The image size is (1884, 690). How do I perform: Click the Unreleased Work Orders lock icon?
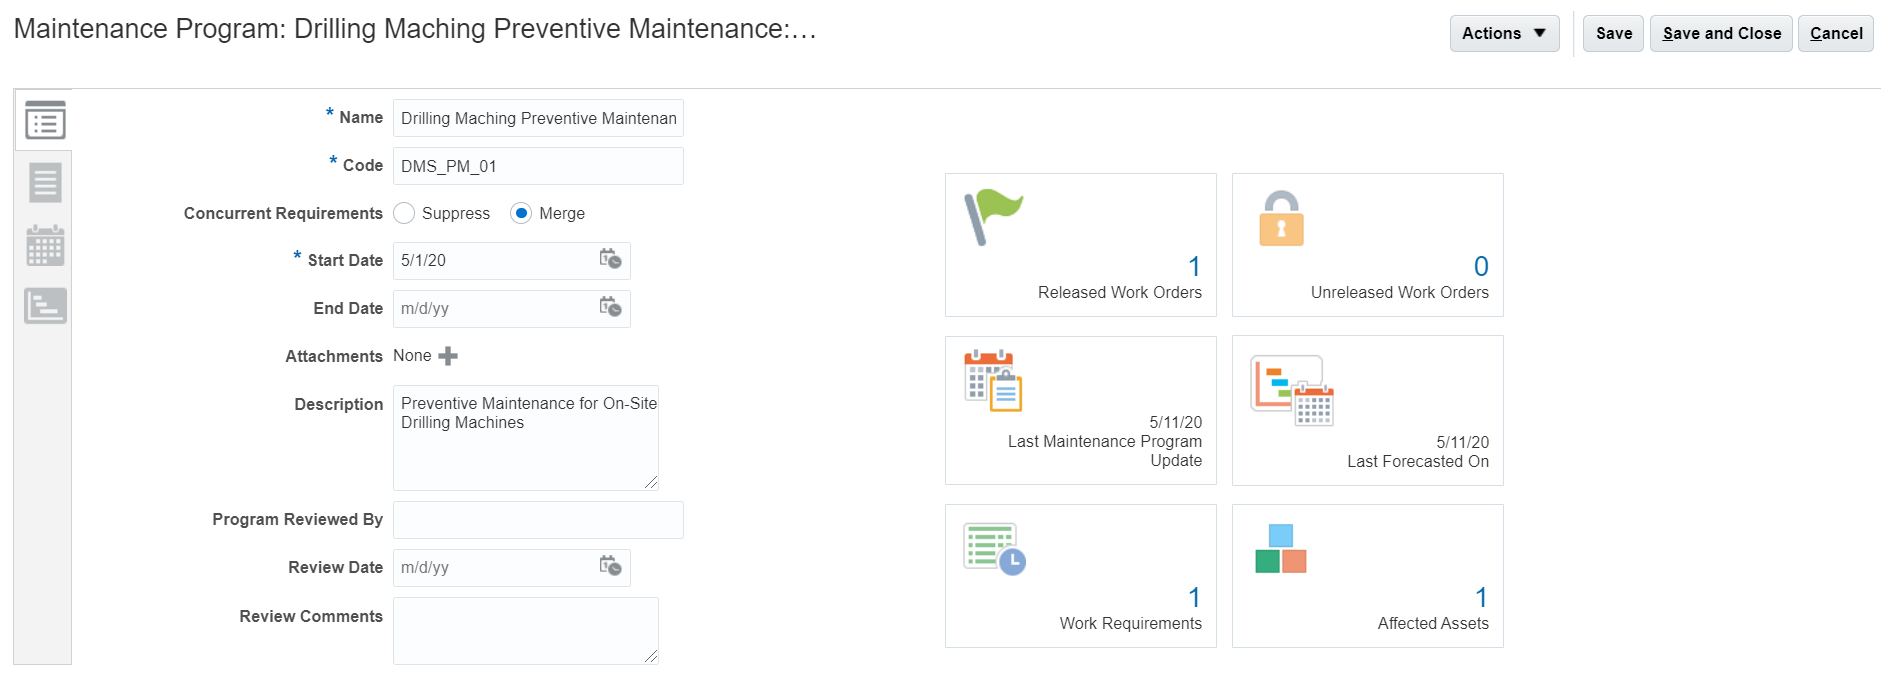click(1281, 218)
